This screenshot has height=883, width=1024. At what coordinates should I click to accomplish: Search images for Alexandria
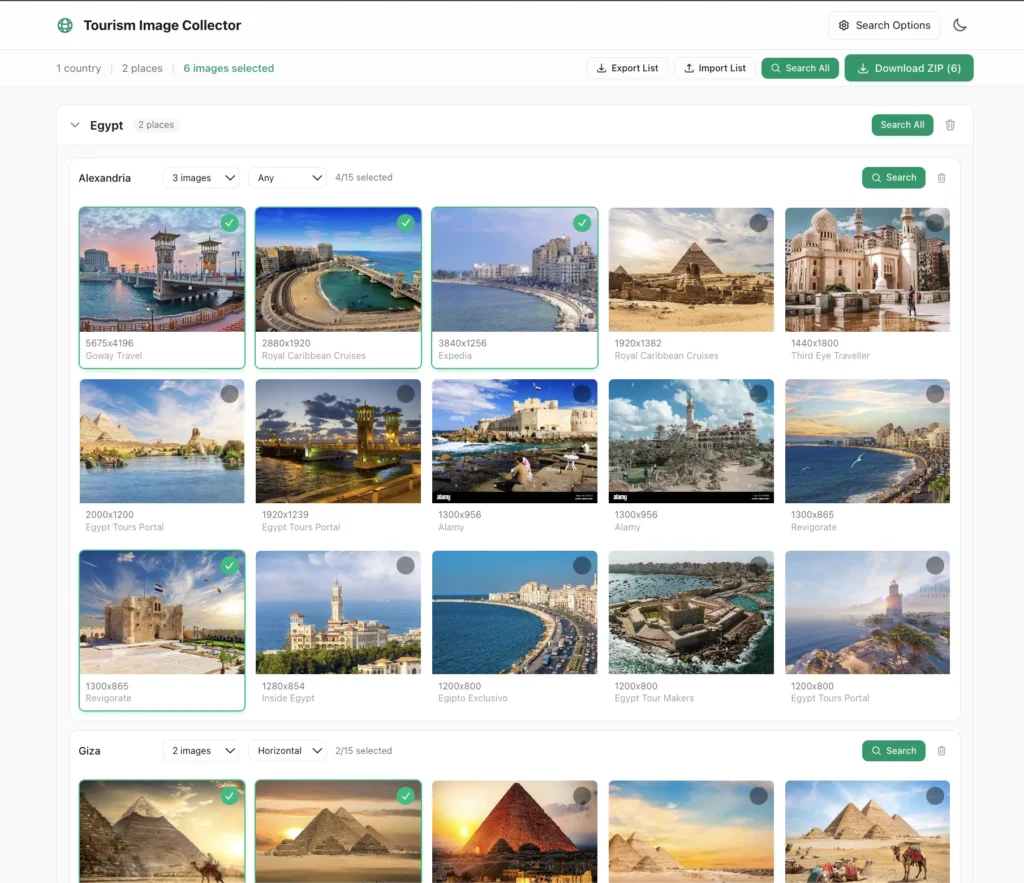(893, 178)
